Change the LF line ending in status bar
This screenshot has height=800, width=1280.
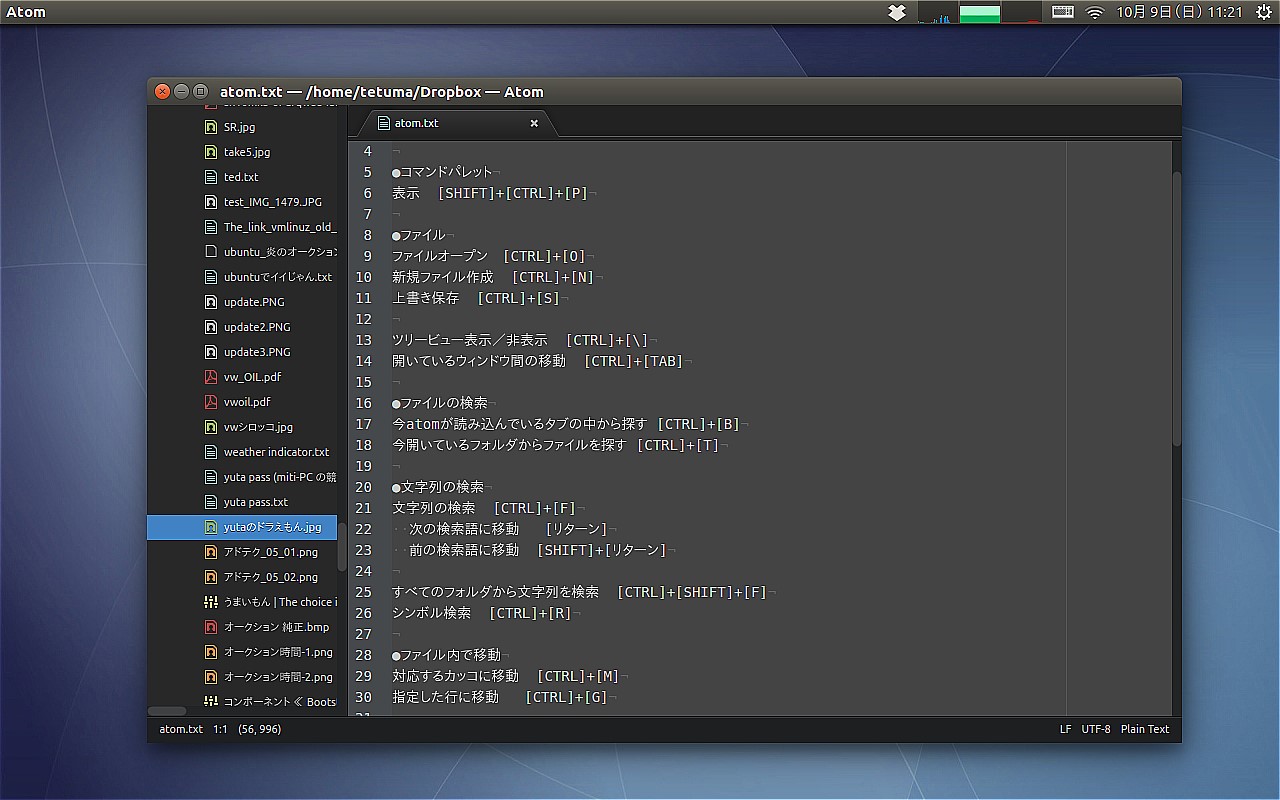coord(1065,729)
